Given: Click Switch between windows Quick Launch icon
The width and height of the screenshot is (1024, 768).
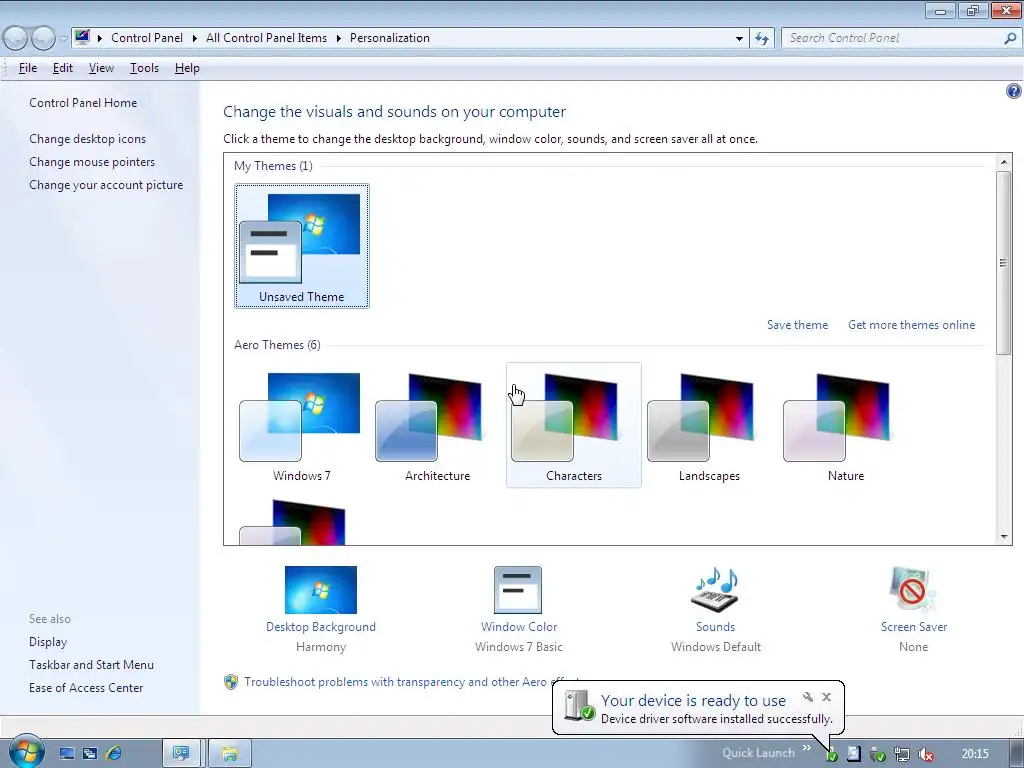Looking at the screenshot, I should coord(90,754).
